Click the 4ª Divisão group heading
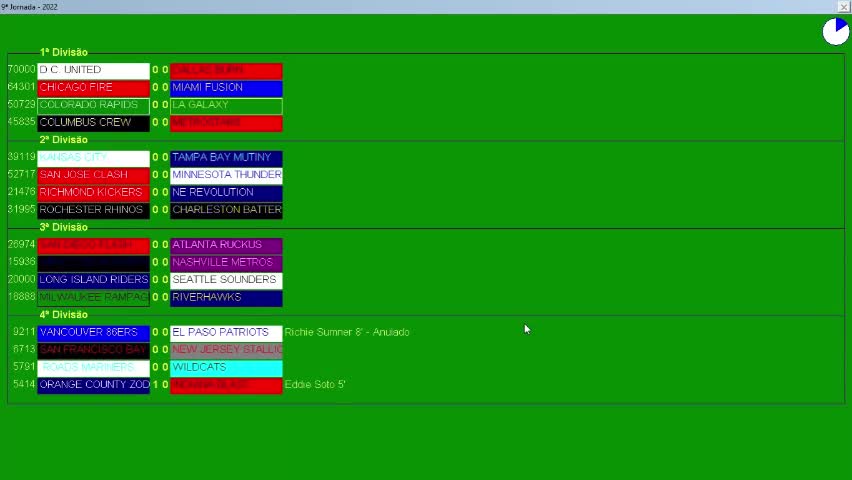The image size is (852, 480). pos(64,315)
